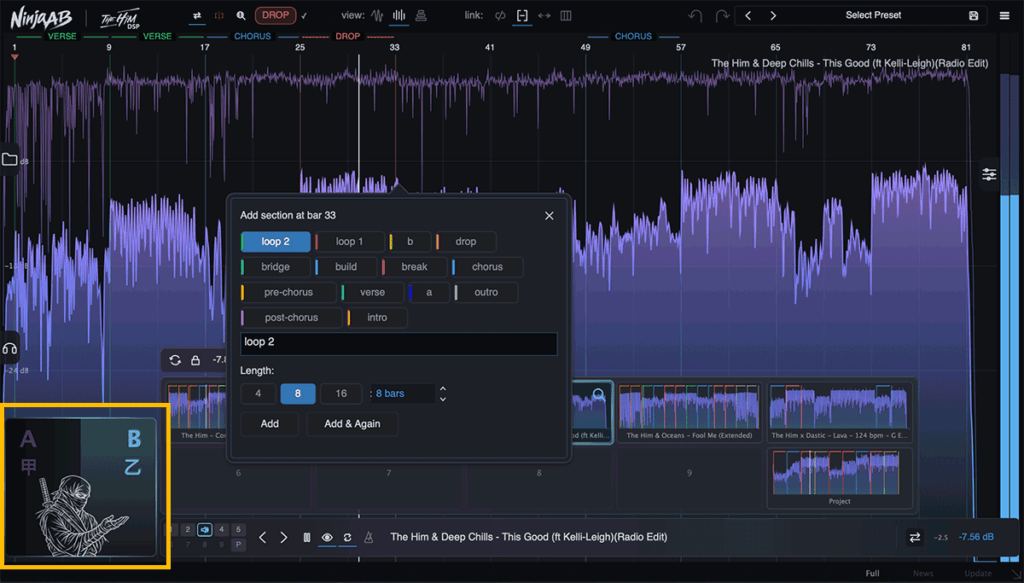Choose the pre-chorus section label
This screenshot has width=1024, height=583.
point(288,292)
